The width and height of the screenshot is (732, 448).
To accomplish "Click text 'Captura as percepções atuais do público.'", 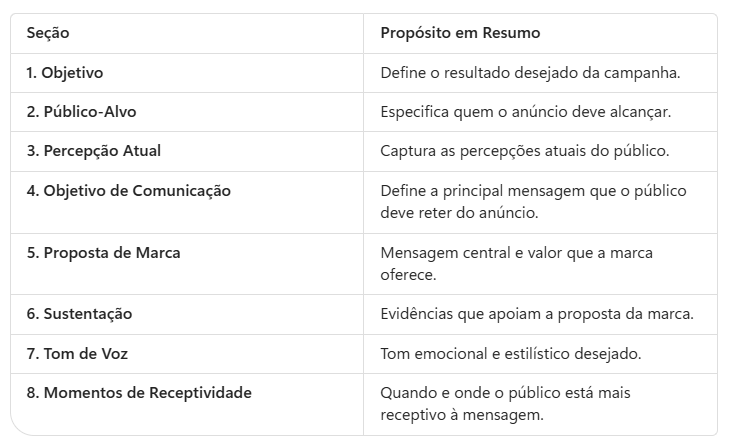I will (x=525, y=151).
